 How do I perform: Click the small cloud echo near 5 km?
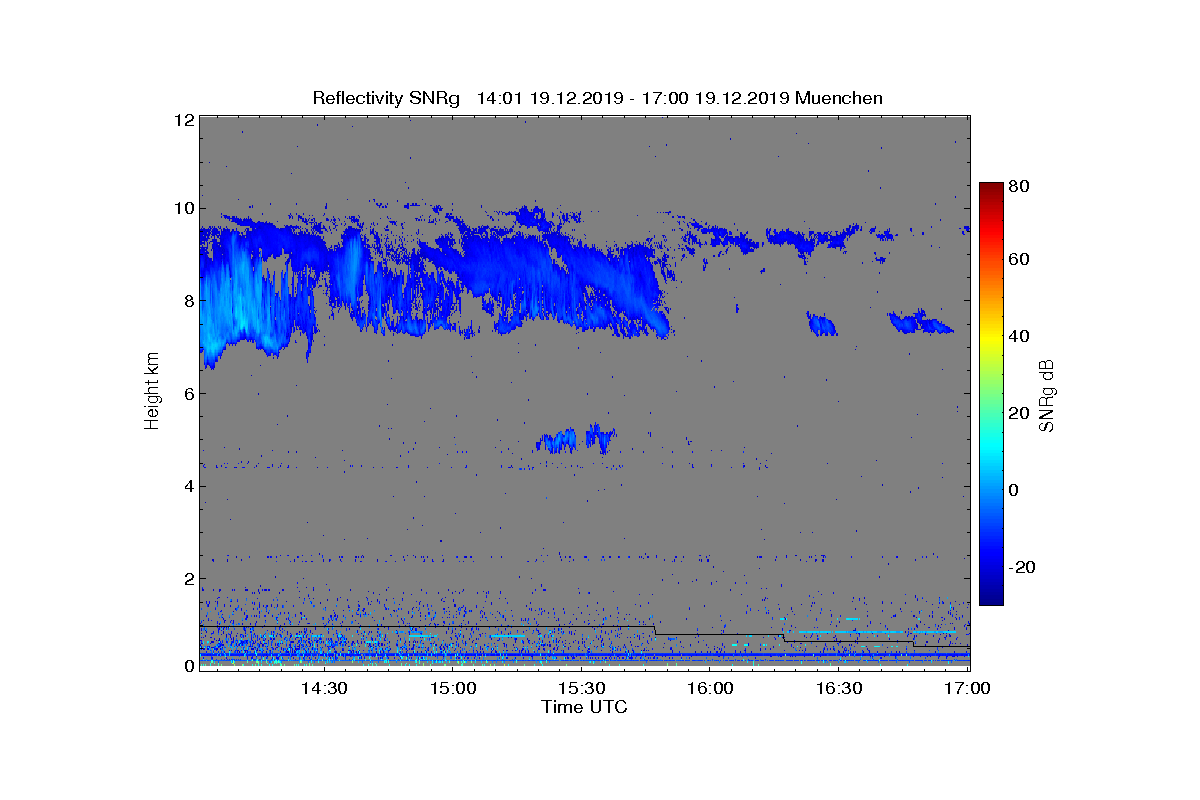(575, 439)
